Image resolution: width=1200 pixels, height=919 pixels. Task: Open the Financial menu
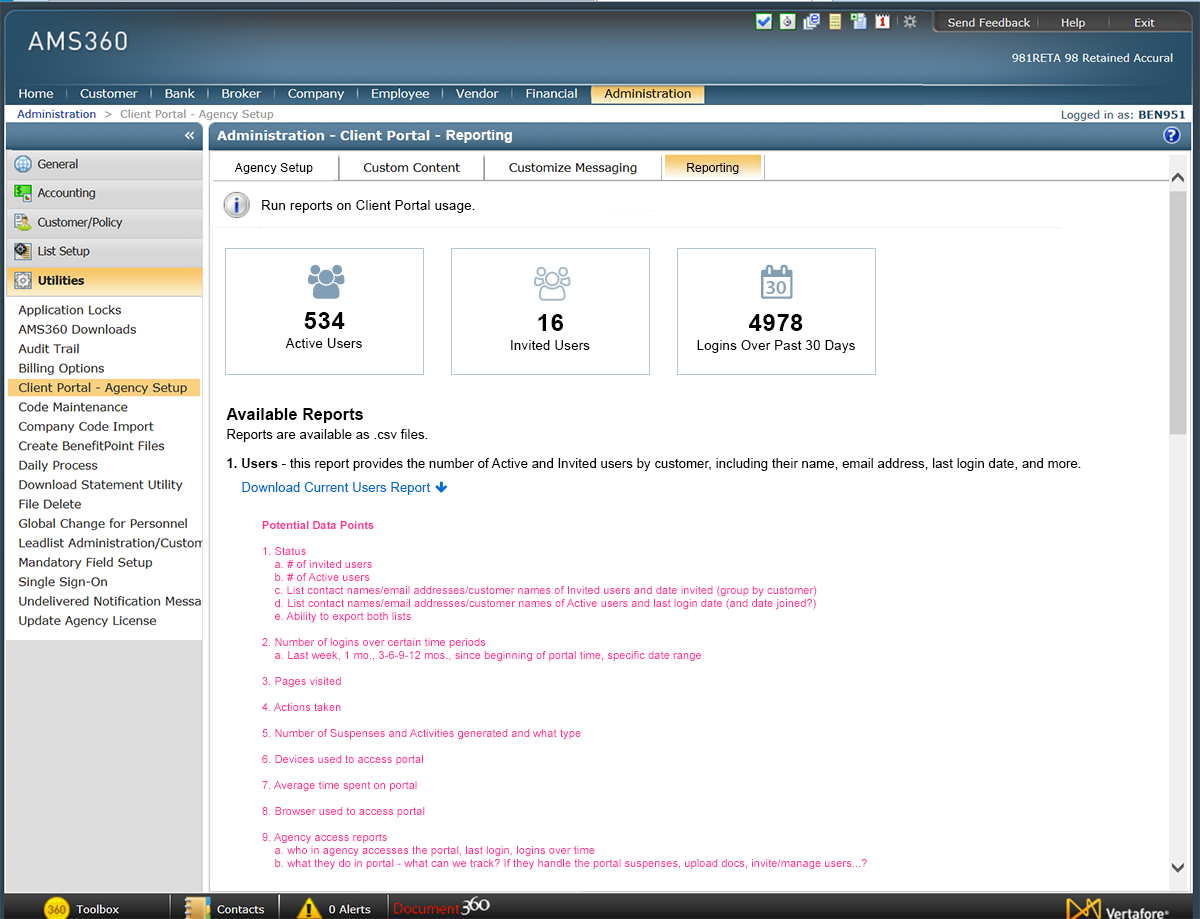point(552,94)
